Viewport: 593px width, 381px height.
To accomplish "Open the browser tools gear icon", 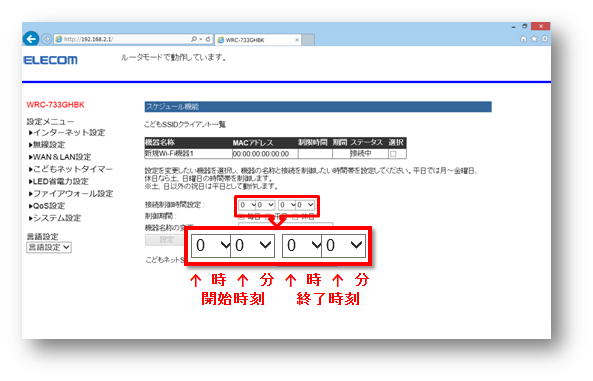I will (545, 39).
